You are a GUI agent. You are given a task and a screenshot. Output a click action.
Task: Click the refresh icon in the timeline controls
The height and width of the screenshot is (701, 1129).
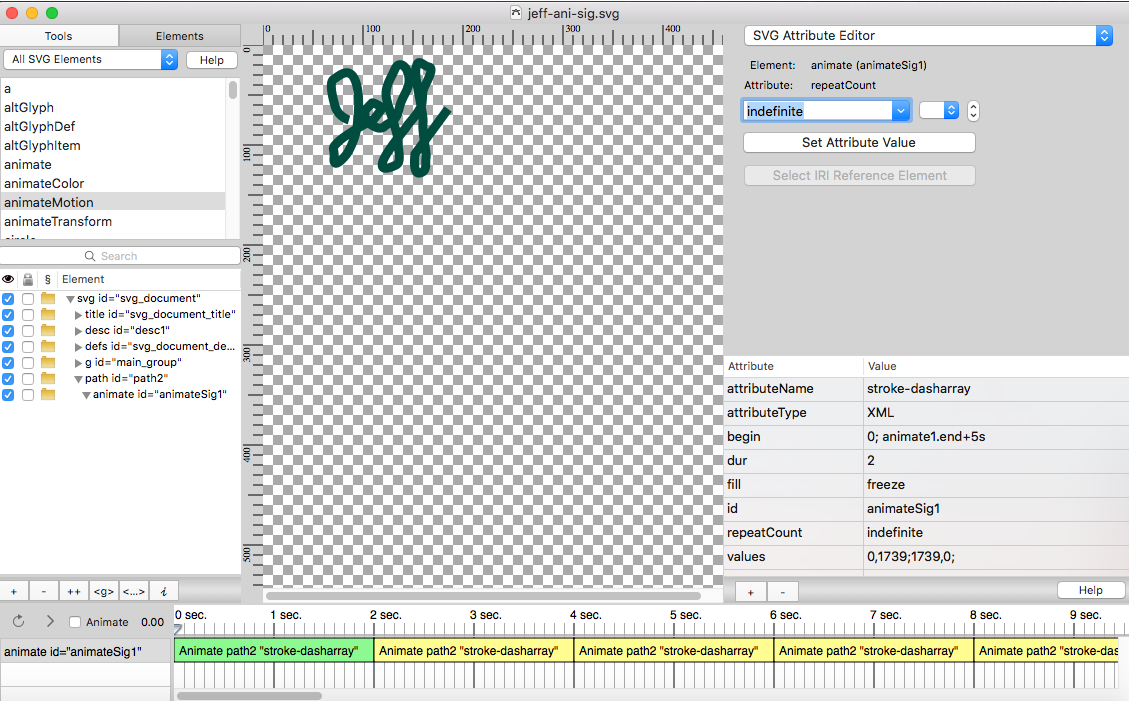click(18, 621)
